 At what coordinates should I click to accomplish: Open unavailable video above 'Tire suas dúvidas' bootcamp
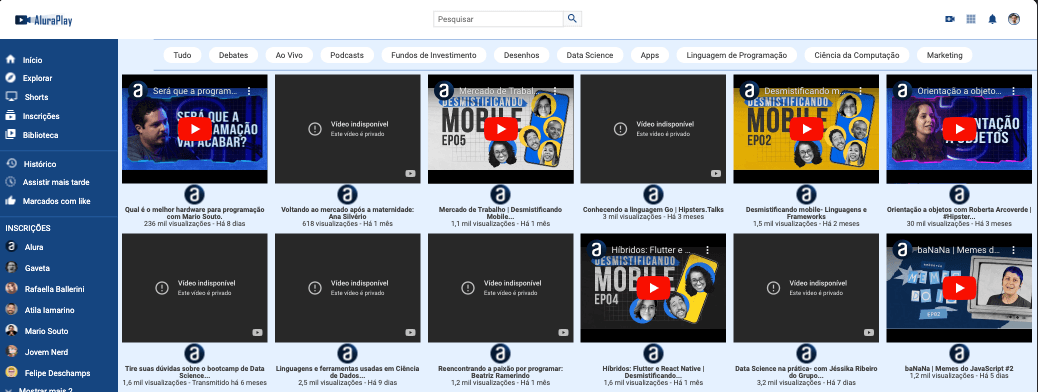tap(195, 288)
